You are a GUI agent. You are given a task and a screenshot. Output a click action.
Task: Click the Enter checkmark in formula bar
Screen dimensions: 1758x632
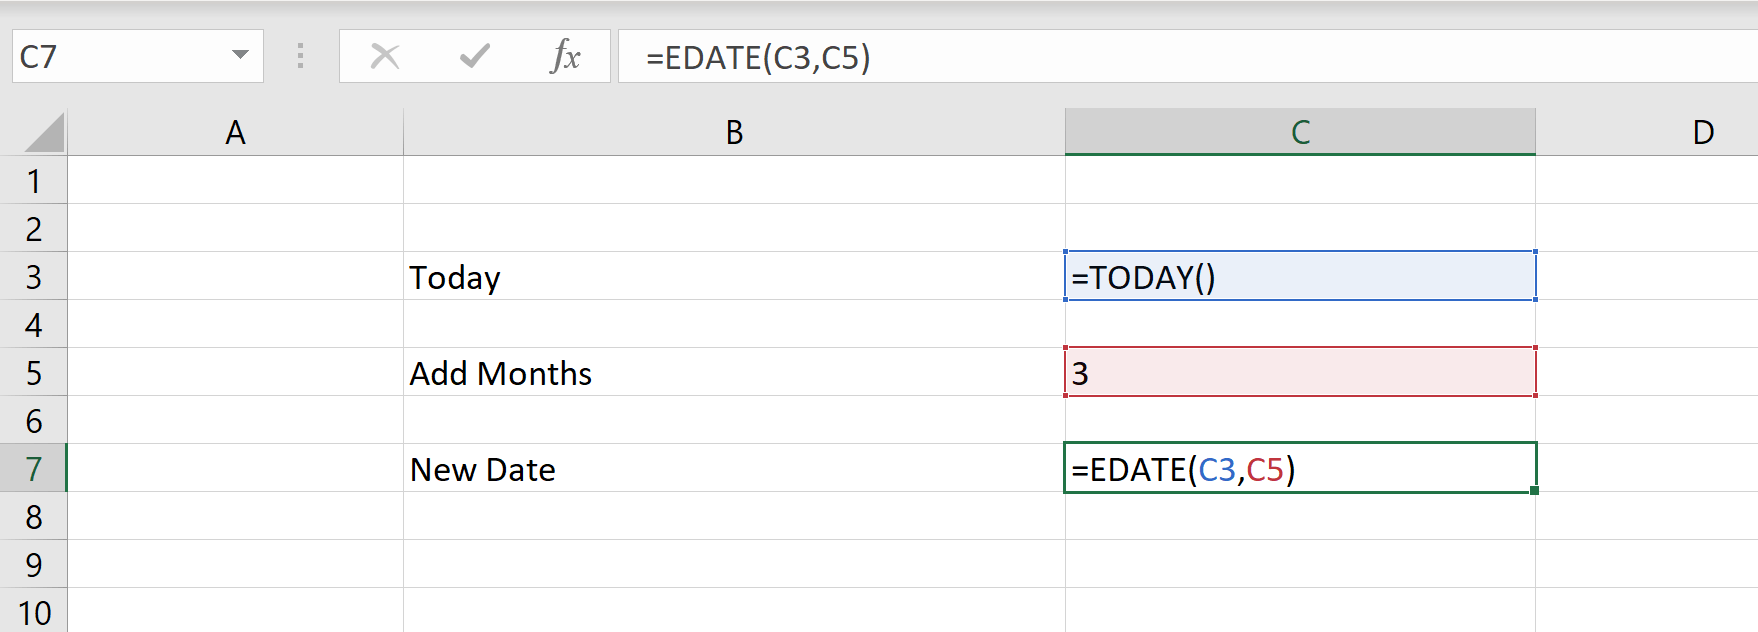pyautogui.click(x=474, y=57)
